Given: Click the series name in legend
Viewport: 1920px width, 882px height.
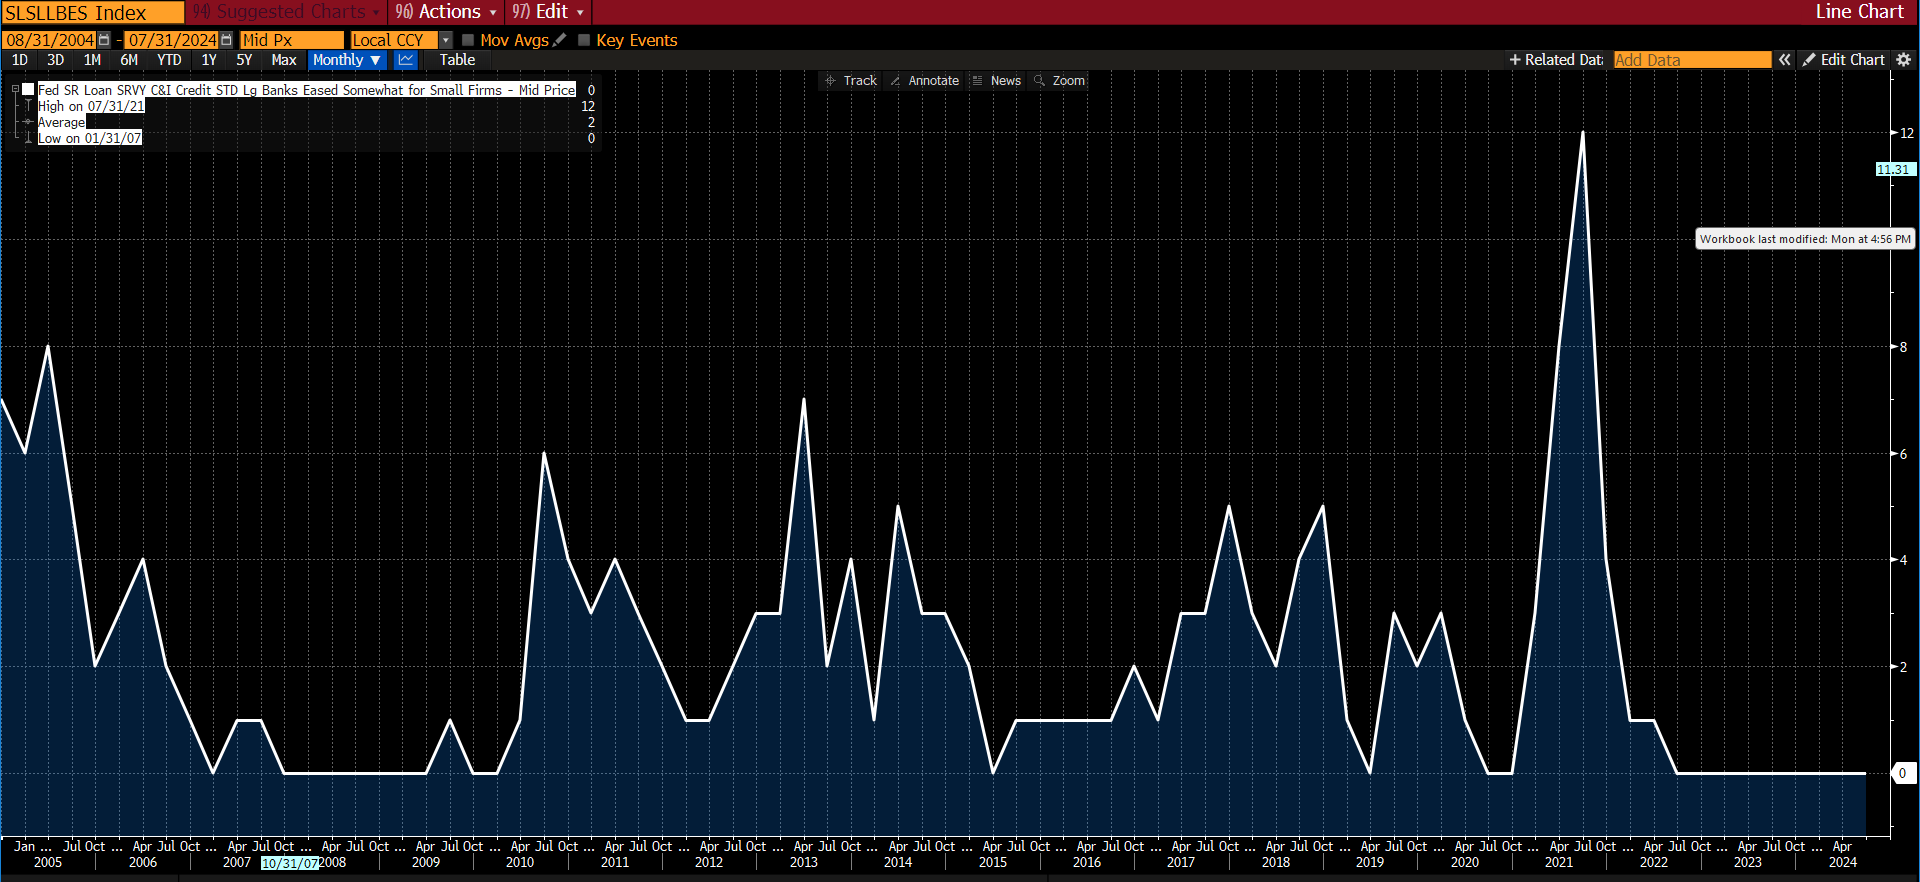Looking at the screenshot, I should (307, 90).
